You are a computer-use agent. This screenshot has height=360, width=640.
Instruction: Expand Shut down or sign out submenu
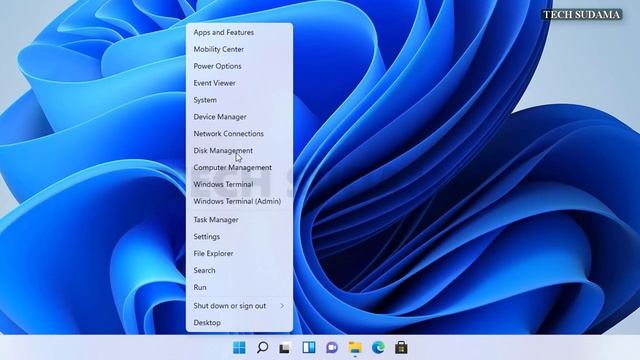239,306
